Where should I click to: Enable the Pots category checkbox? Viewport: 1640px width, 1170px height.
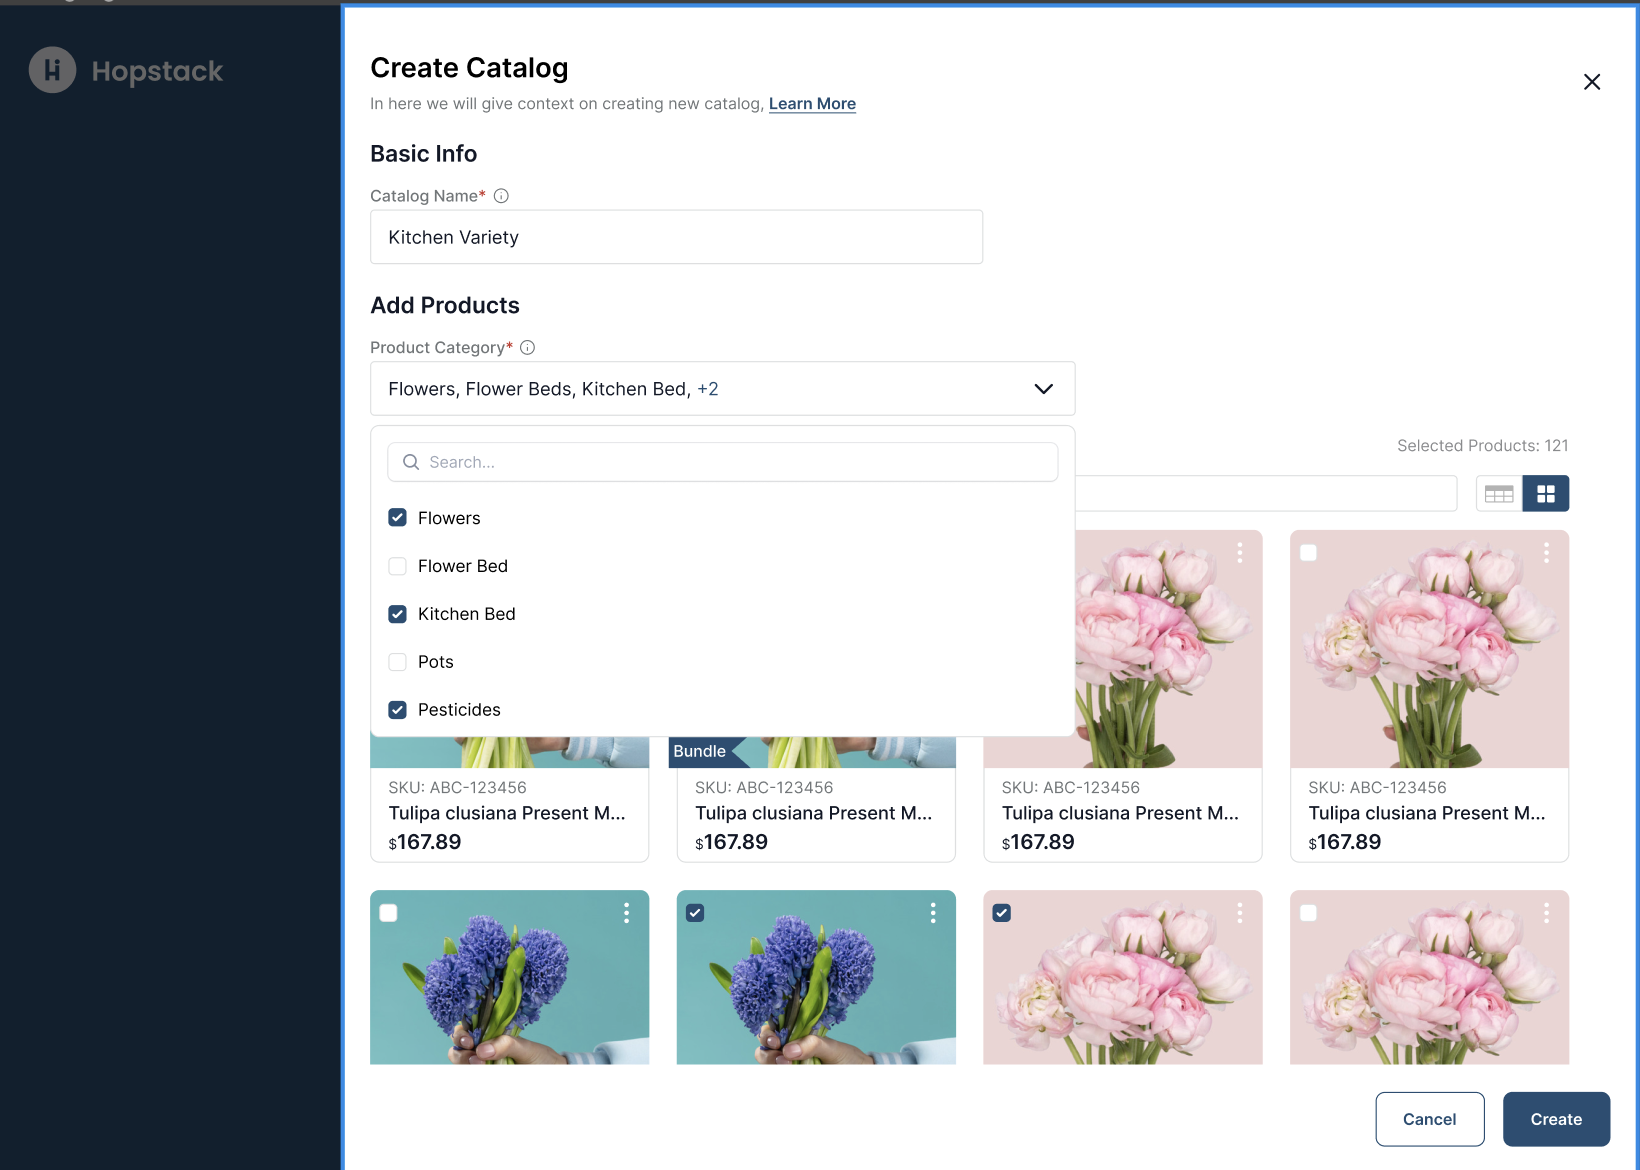[398, 662]
